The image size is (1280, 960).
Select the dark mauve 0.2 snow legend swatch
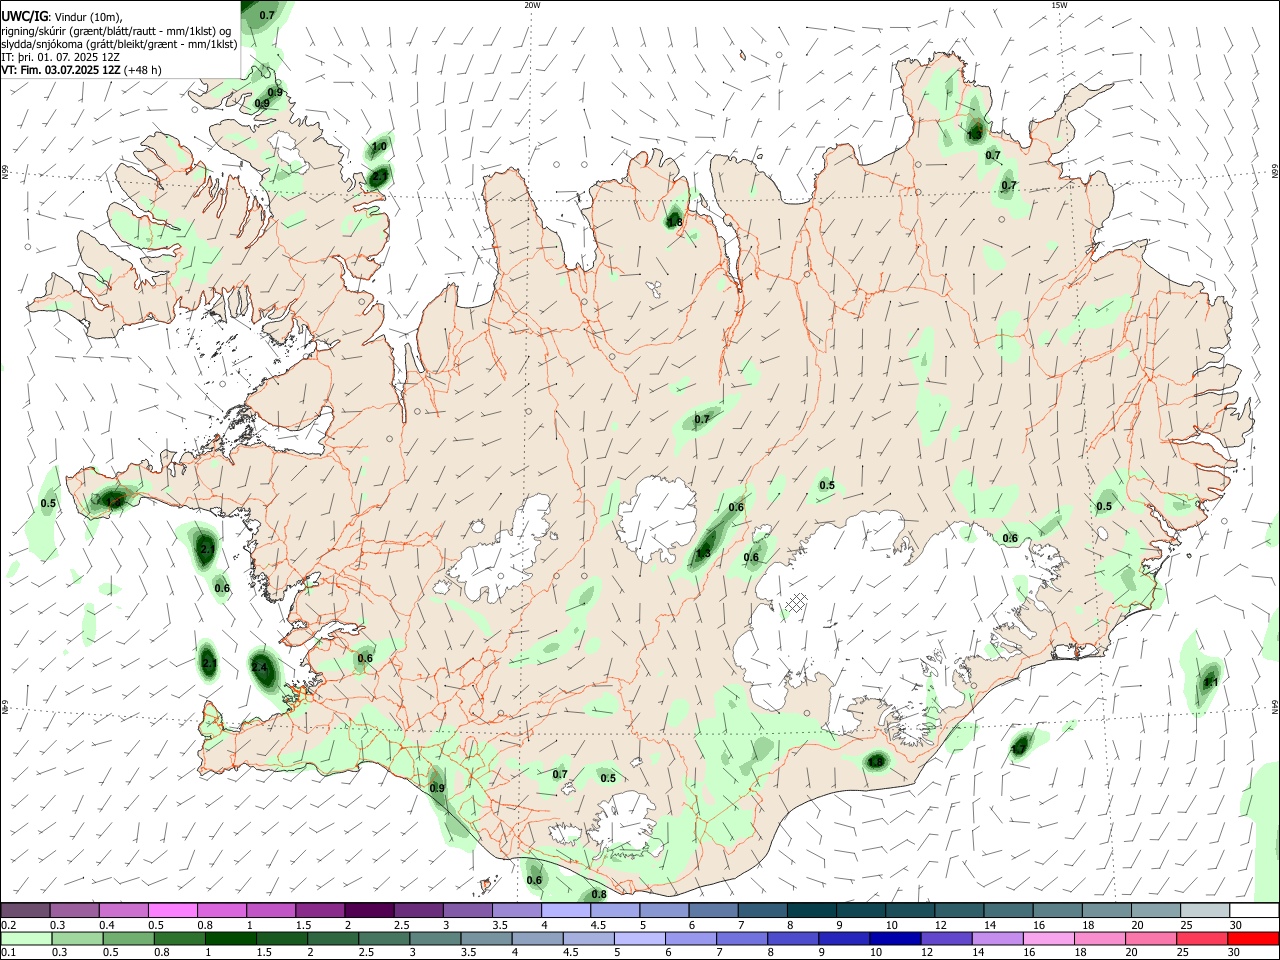25,911
